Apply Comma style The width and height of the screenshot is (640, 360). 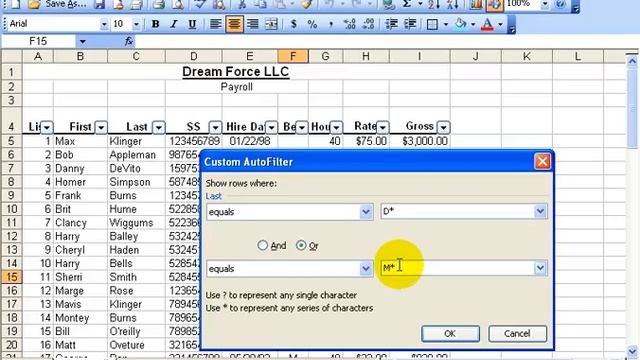pos(331,24)
